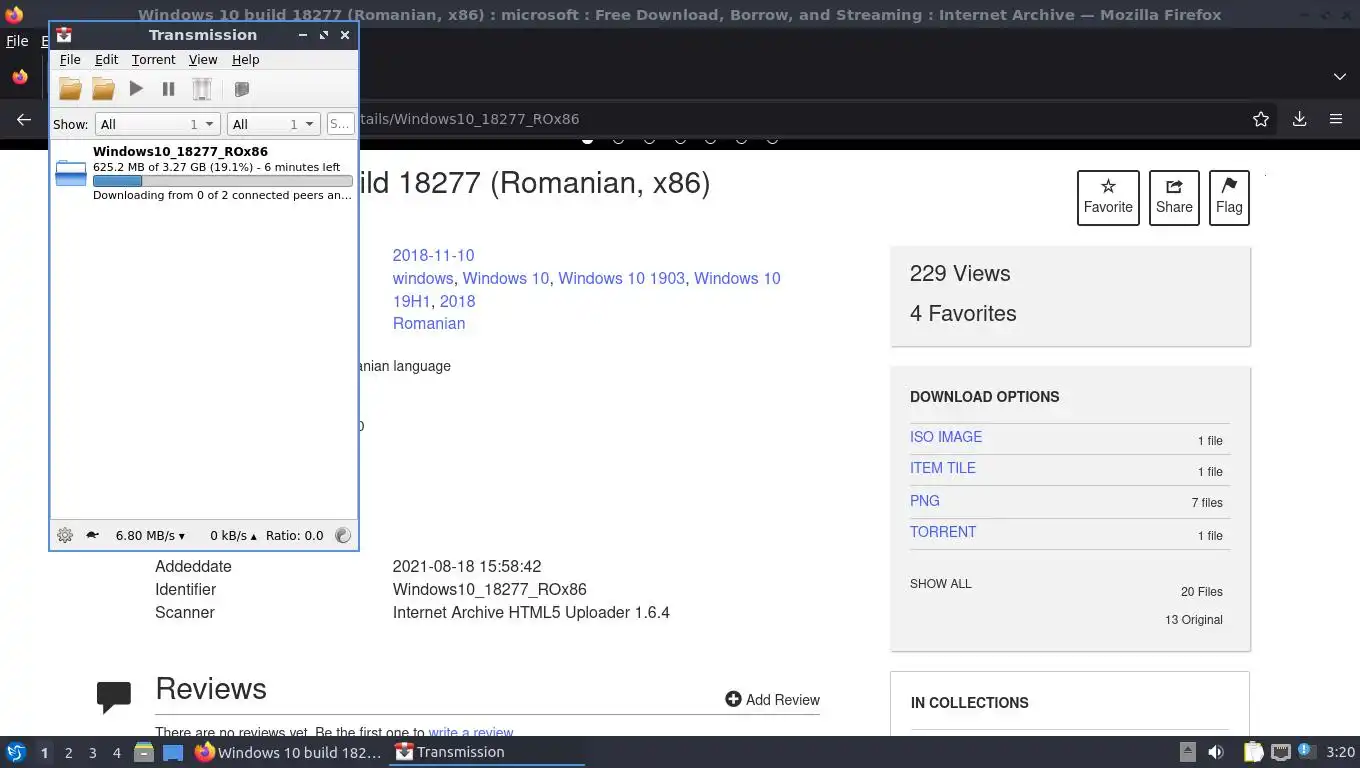The height and width of the screenshot is (768, 1360).
Task: Click the Ratio: 0.0 status text
Action: (x=294, y=535)
